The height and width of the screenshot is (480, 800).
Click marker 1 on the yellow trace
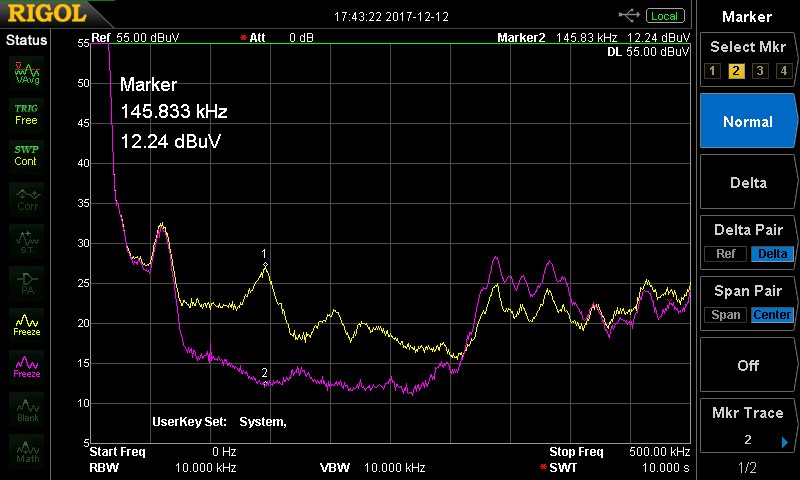[x=265, y=264]
